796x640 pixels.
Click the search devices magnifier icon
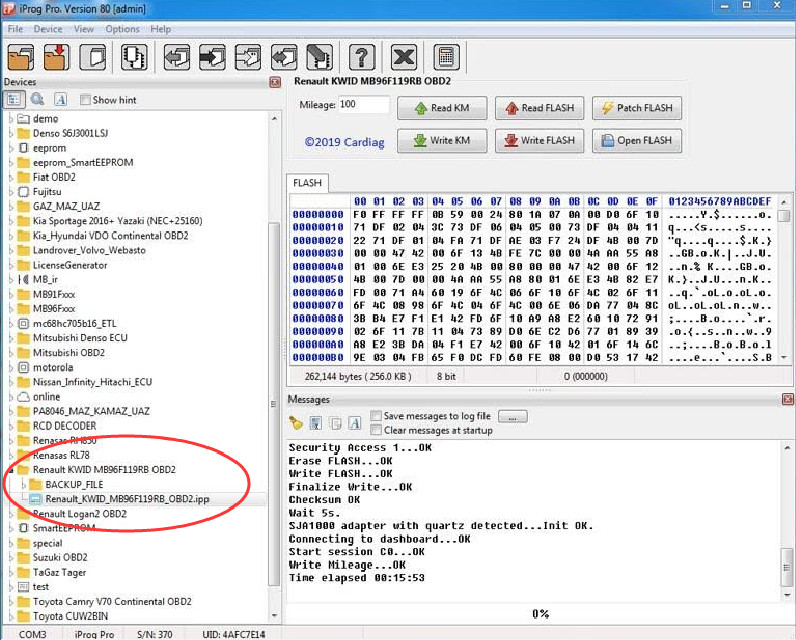[37, 99]
